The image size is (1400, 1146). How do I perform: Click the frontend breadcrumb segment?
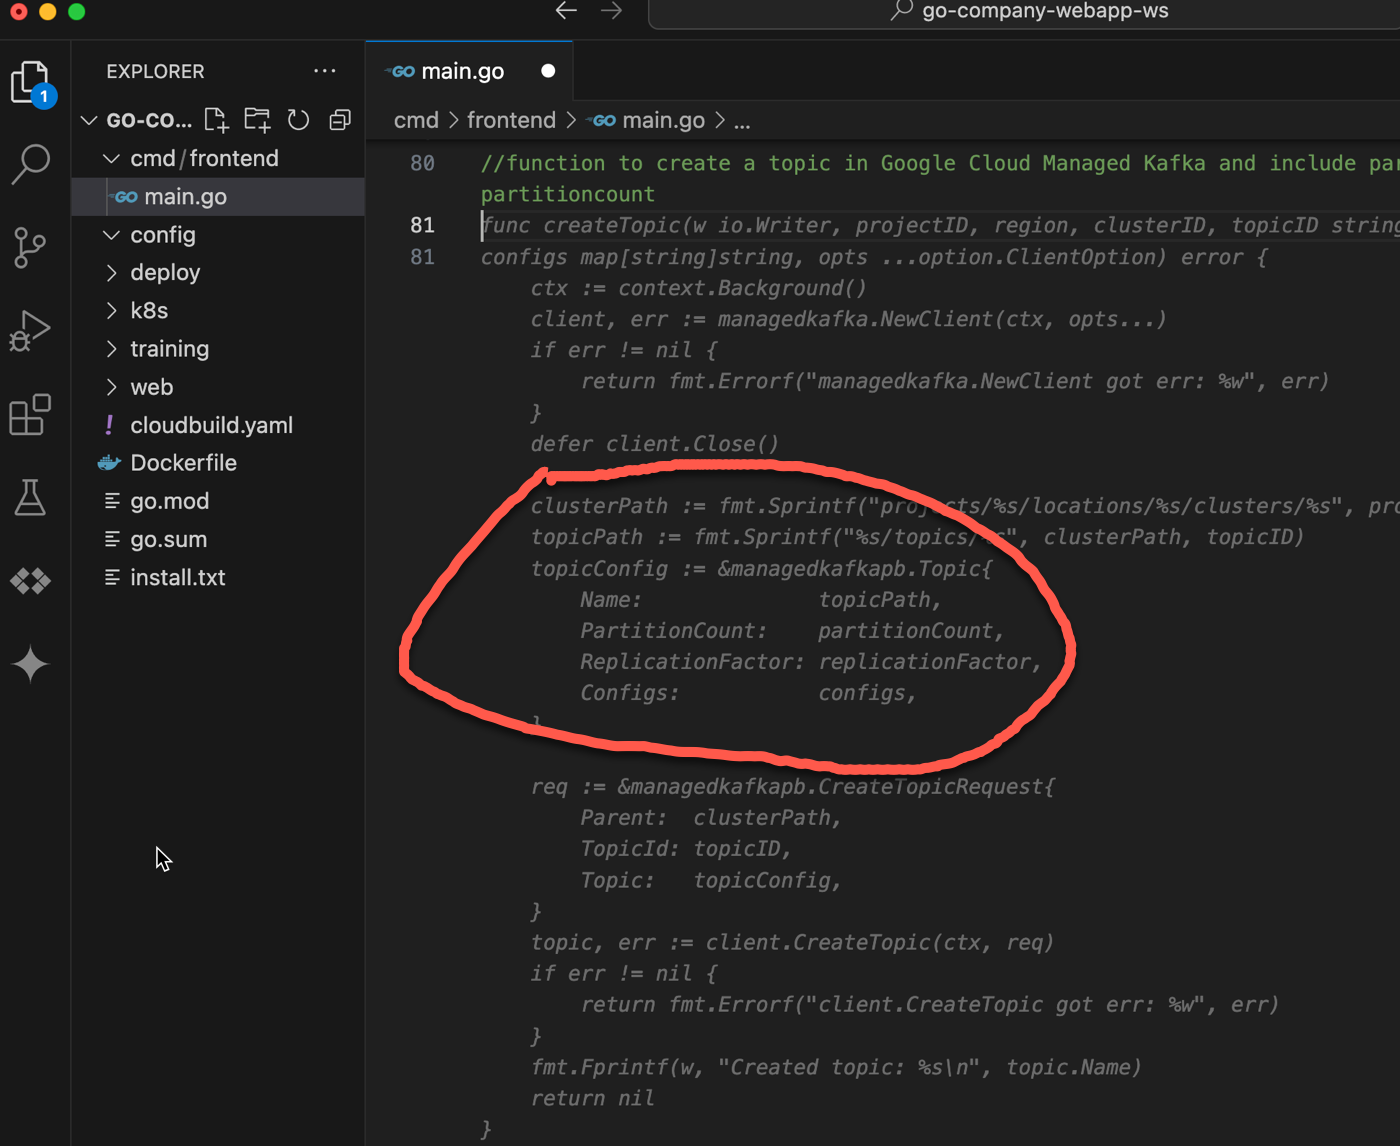pos(511,121)
